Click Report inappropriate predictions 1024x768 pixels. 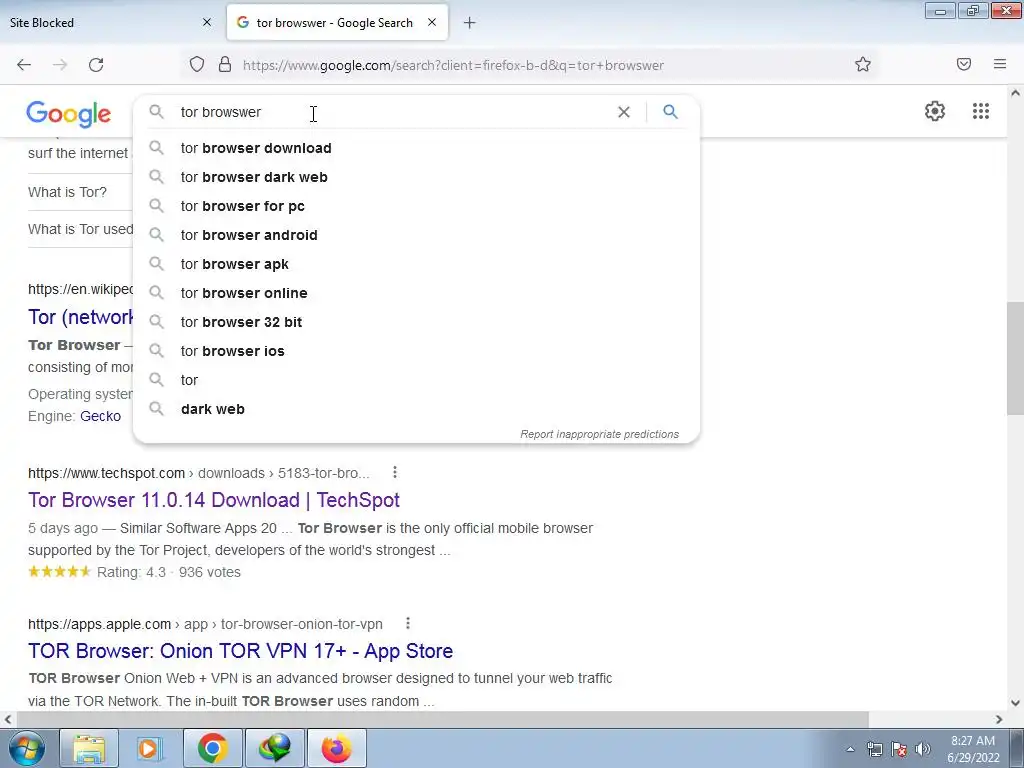(600, 434)
